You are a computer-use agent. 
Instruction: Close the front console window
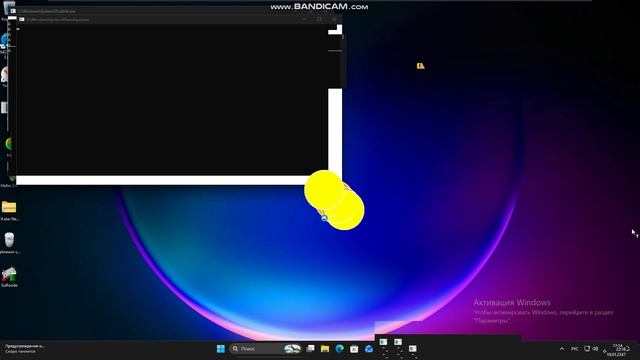click(334, 19)
